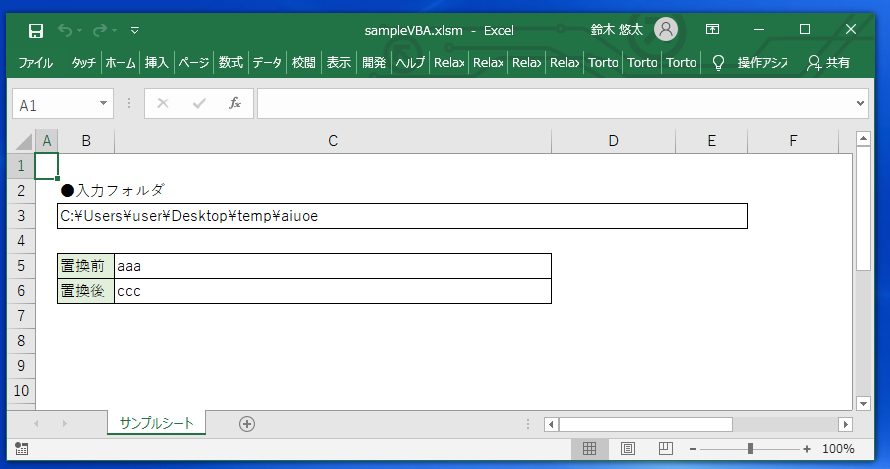Click the horizontal scrollbar left arrow

click(x=551, y=424)
